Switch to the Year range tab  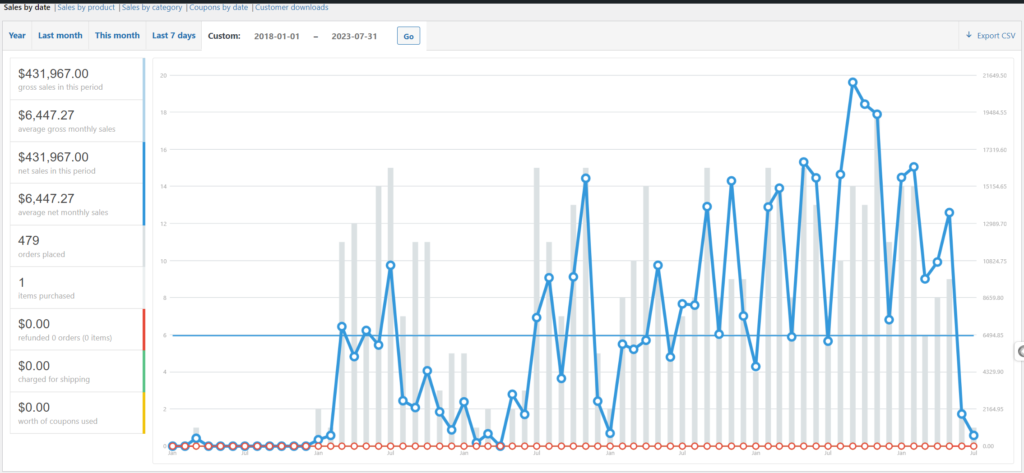[18, 35]
